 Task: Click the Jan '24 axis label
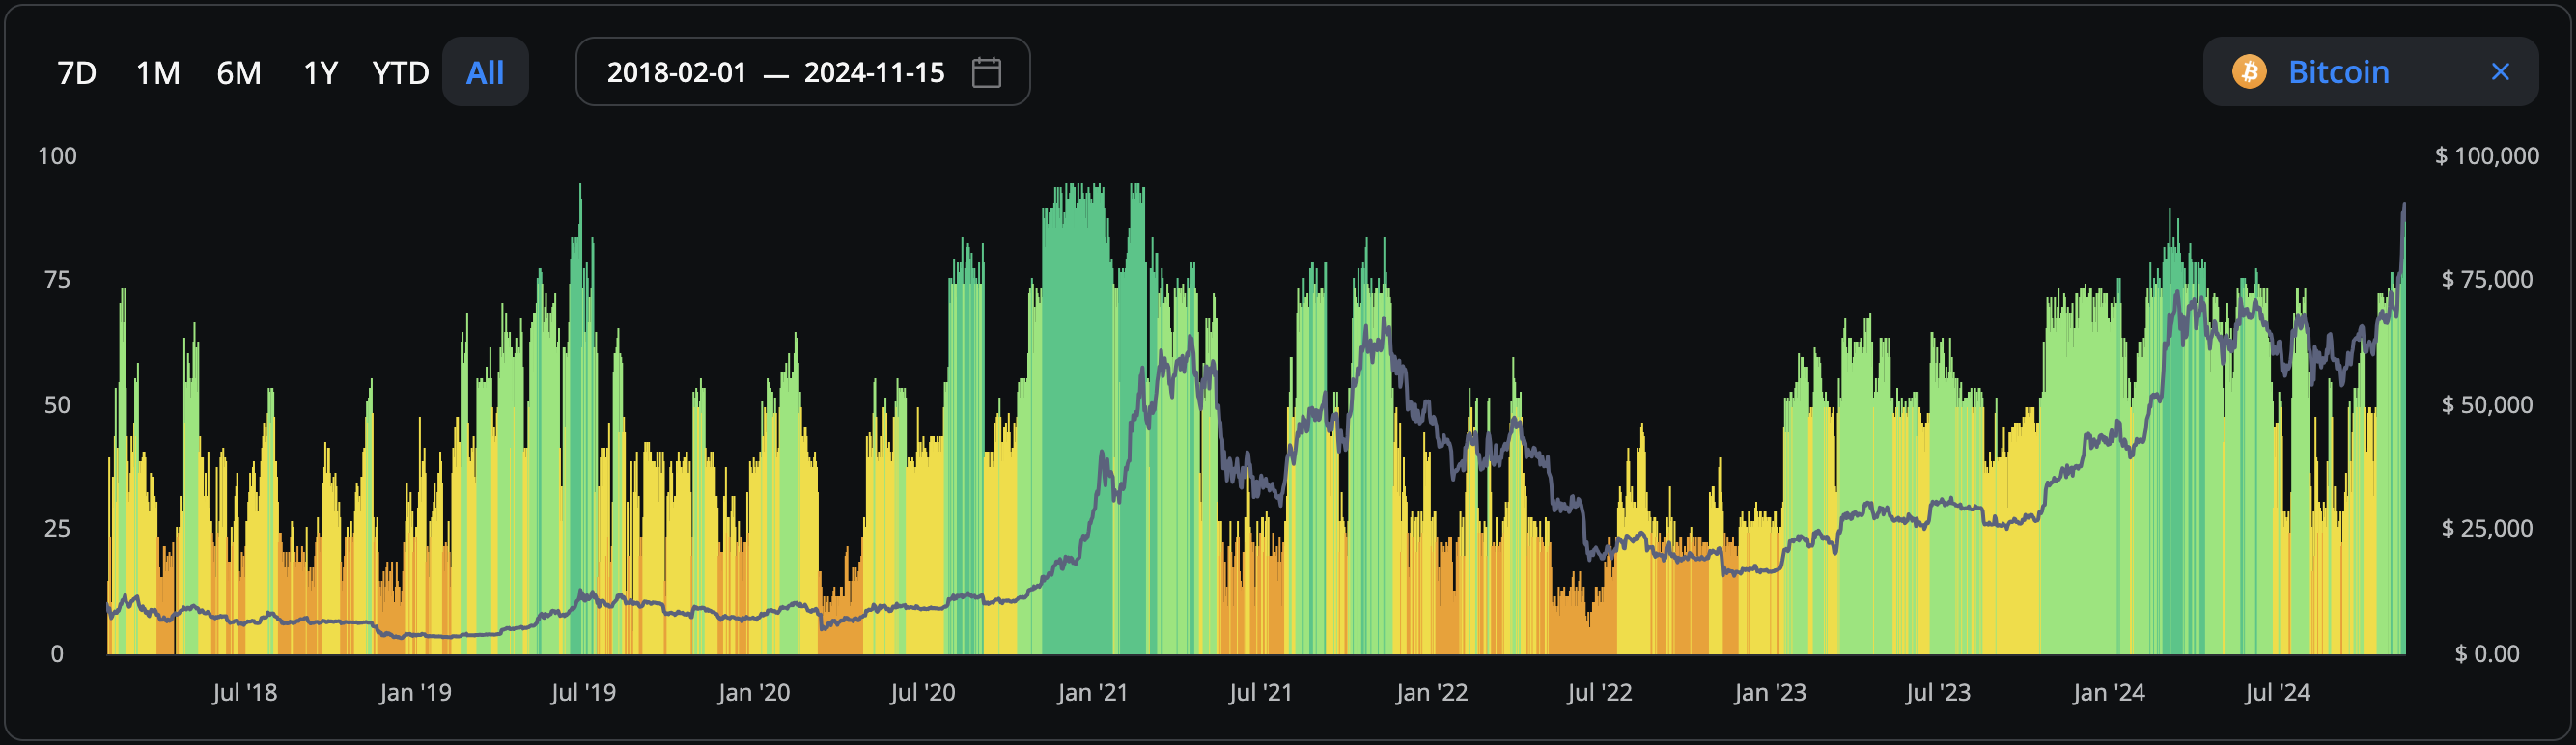(2108, 692)
